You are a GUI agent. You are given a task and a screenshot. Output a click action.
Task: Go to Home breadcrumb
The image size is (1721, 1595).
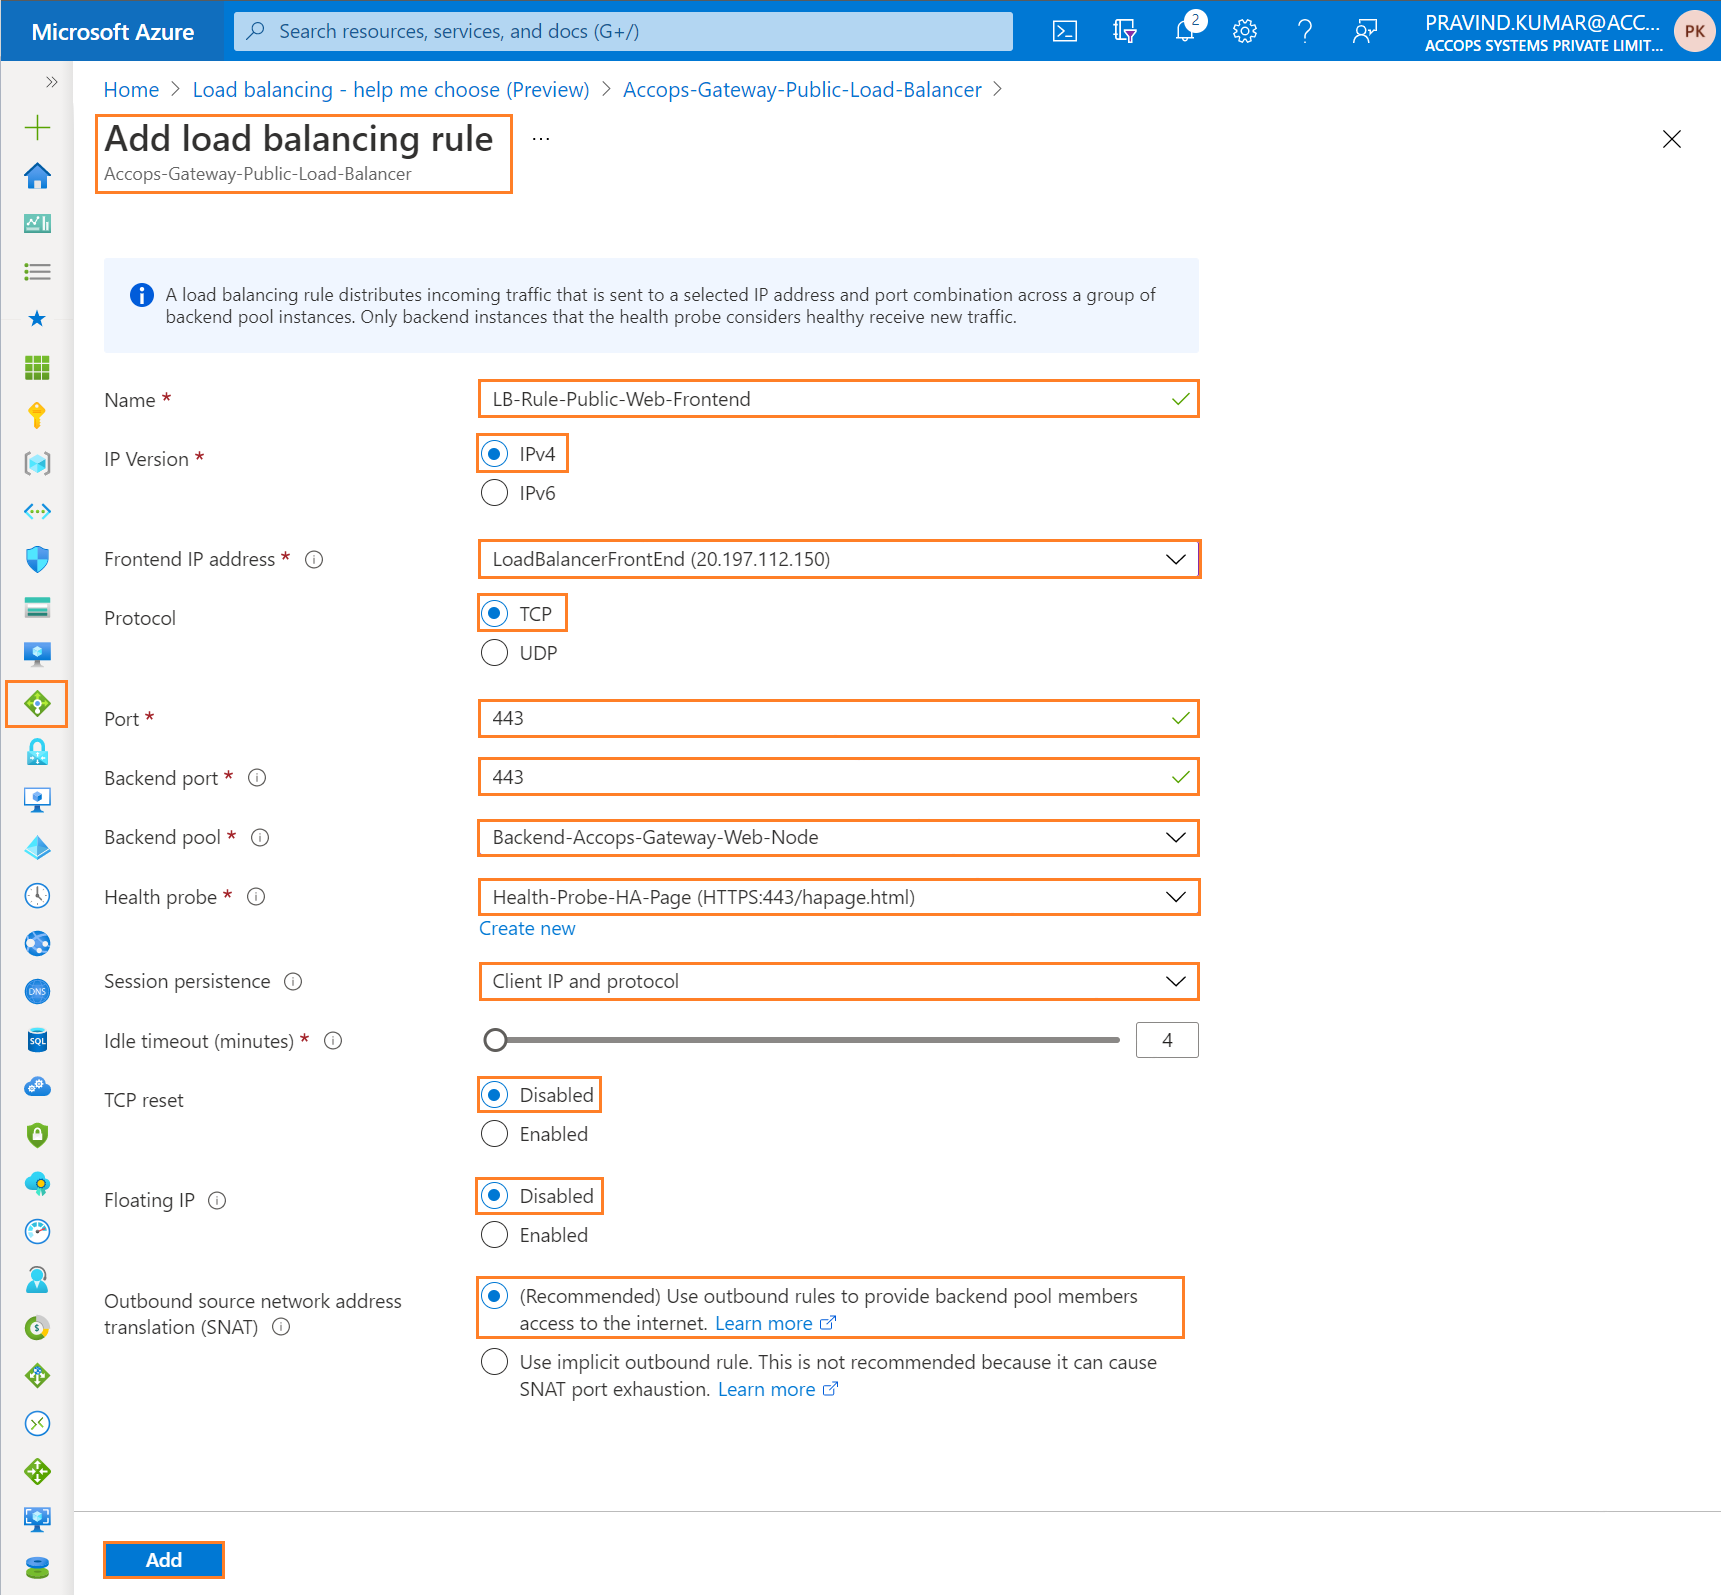[x=131, y=90]
